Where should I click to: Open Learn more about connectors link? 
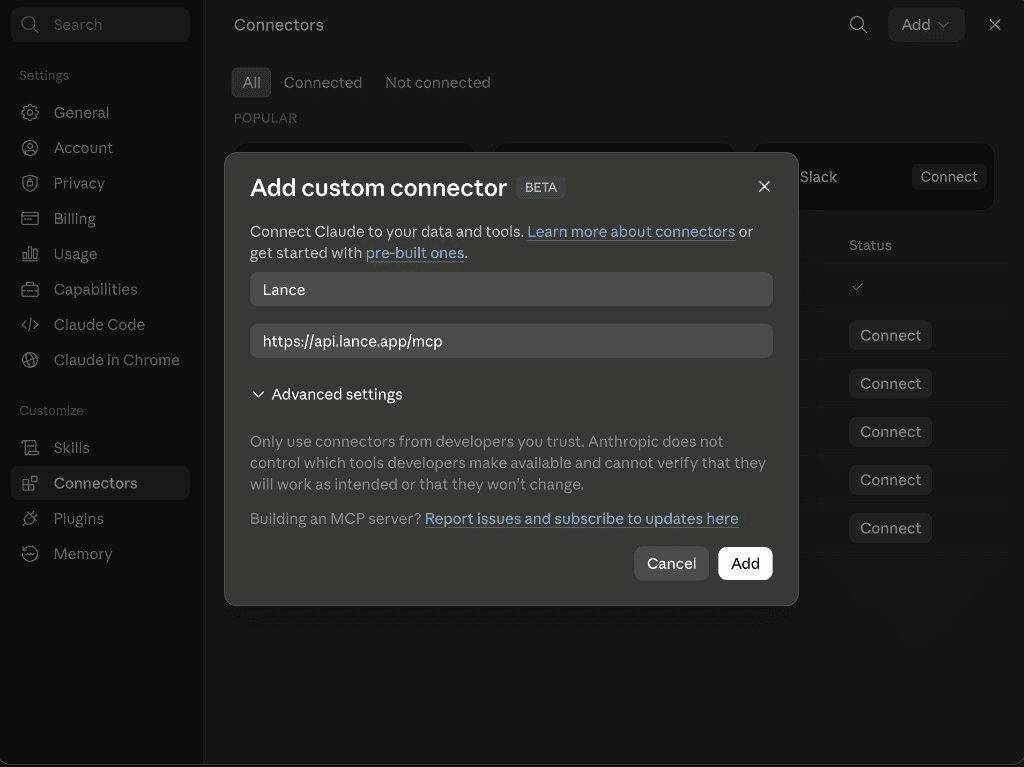[x=631, y=231]
